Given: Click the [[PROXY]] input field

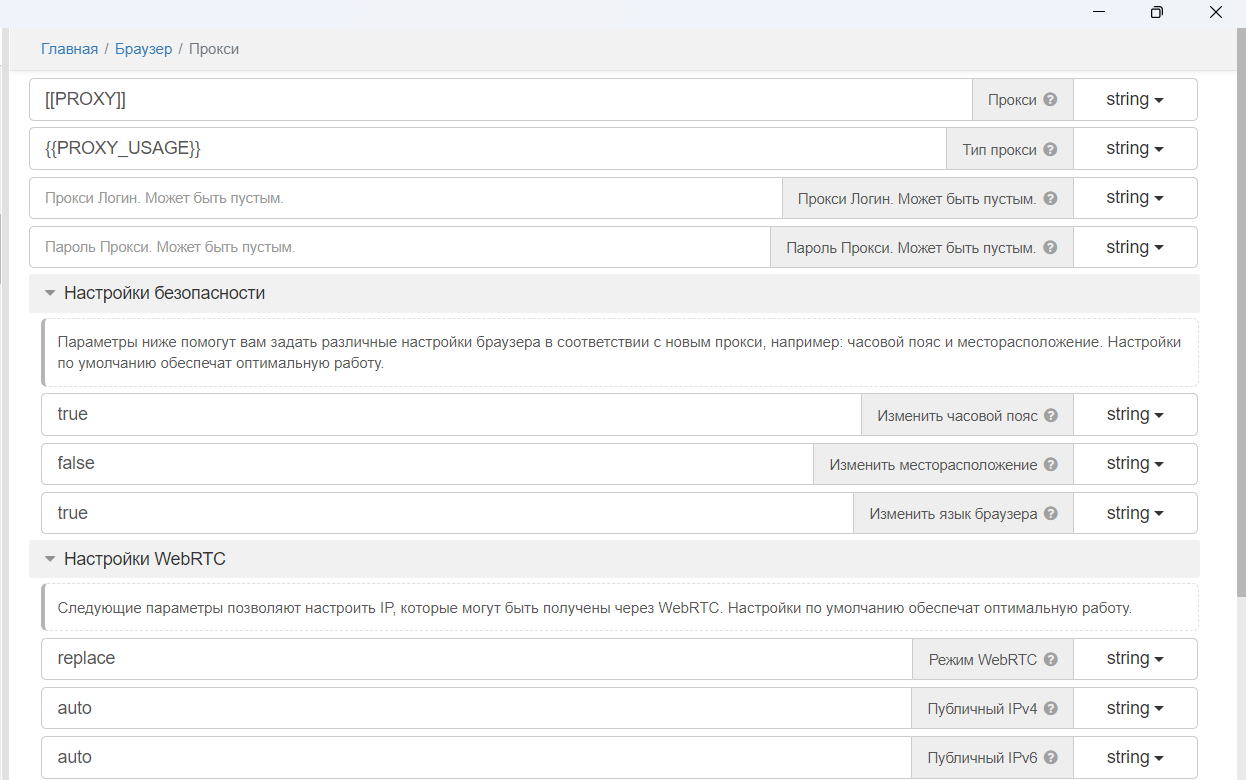Looking at the screenshot, I should point(500,100).
